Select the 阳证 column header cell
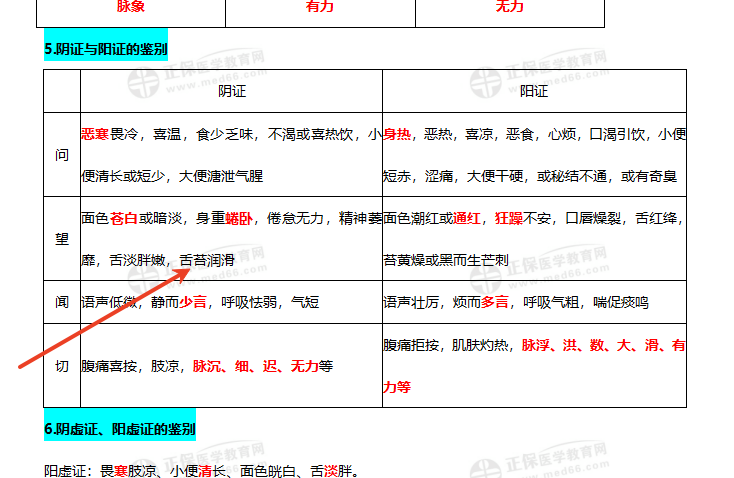This screenshot has width=734, height=478. tap(534, 91)
